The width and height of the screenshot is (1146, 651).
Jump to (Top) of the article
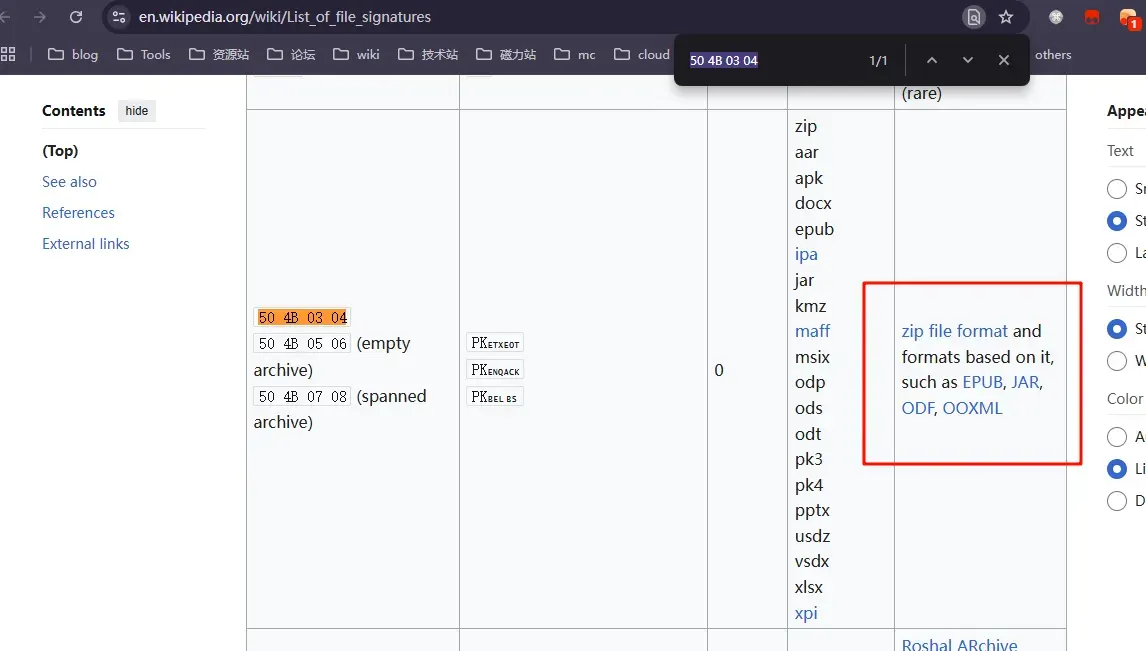pos(60,151)
